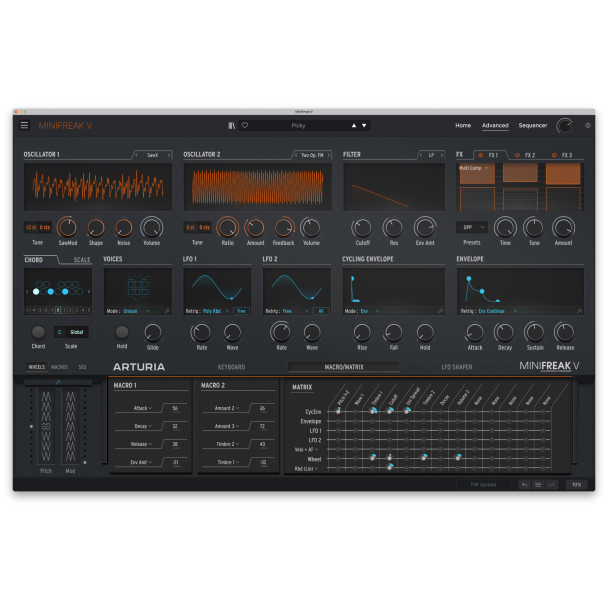The image size is (608, 608).
Task: Click the undo arrow in bottom bar
Action: [523, 484]
